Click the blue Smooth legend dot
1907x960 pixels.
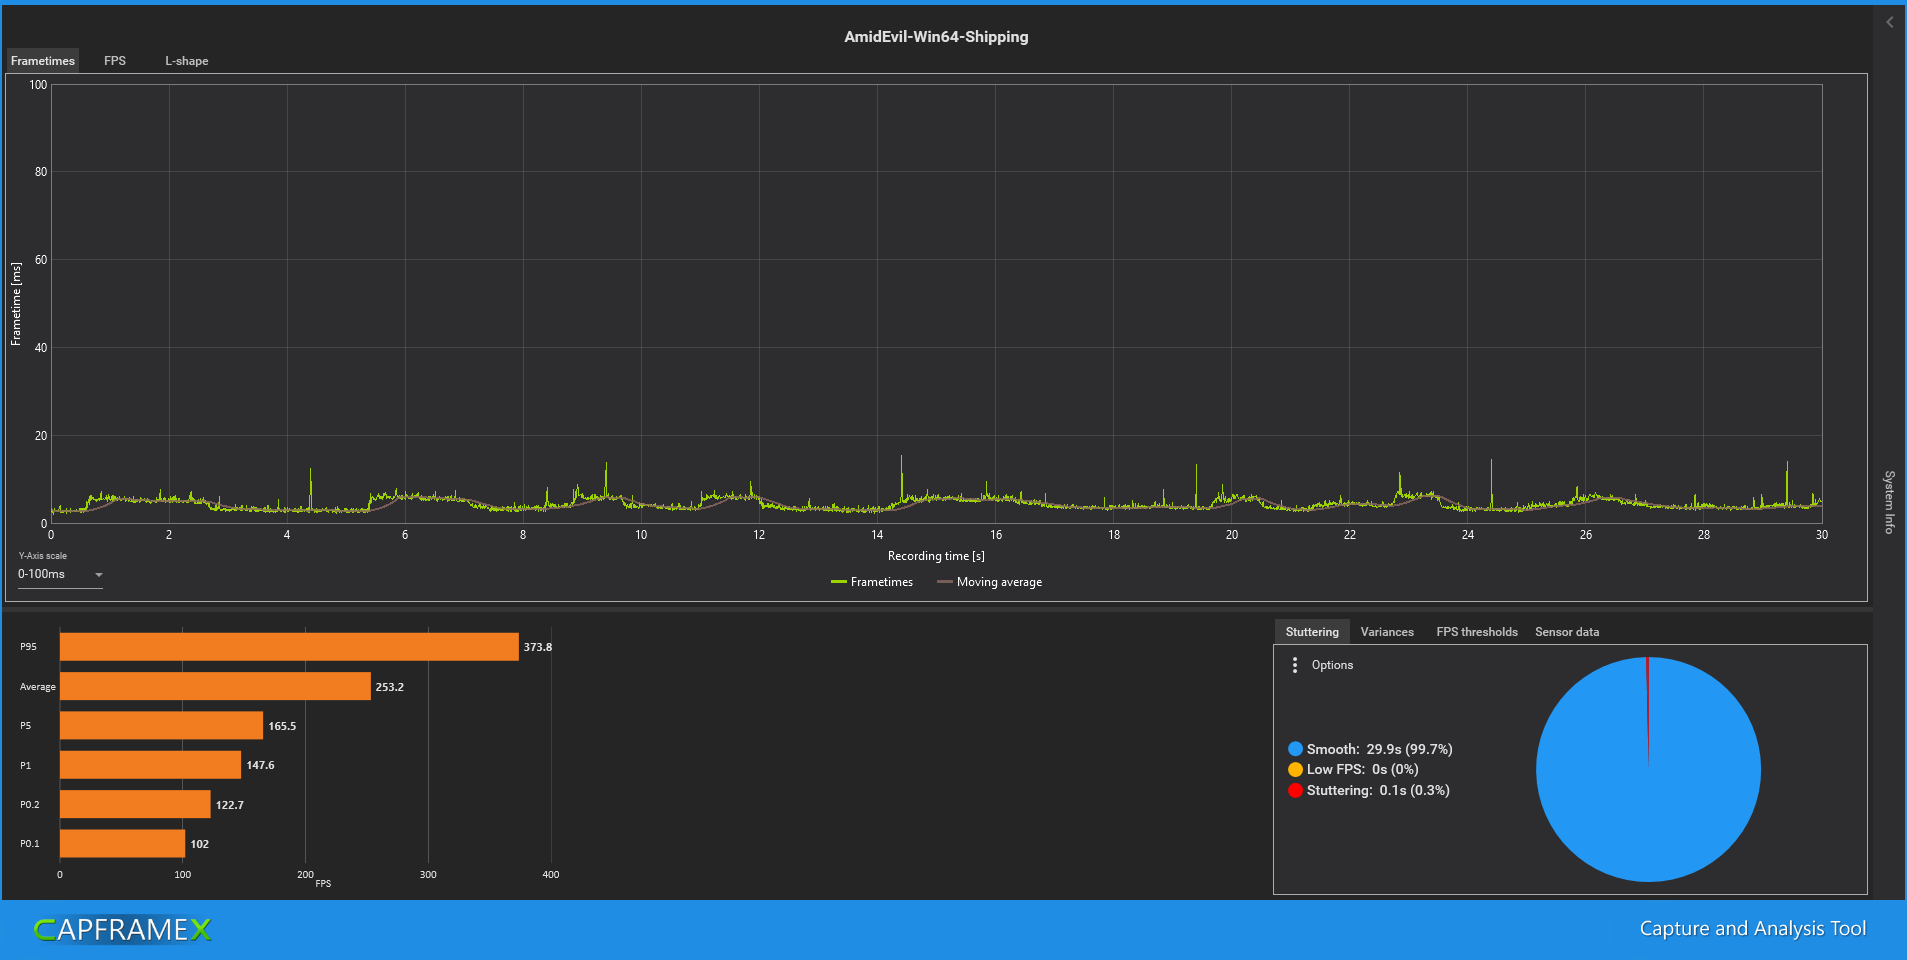pyautogui.click(x=1295, y=749)
